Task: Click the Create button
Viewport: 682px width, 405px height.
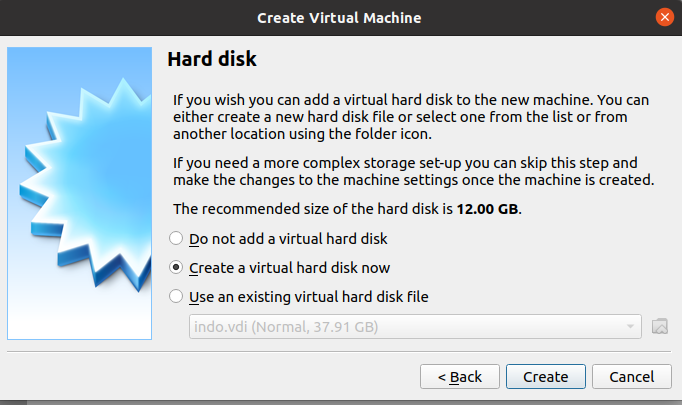Action: pyautogui.click(x=545, y=376)
